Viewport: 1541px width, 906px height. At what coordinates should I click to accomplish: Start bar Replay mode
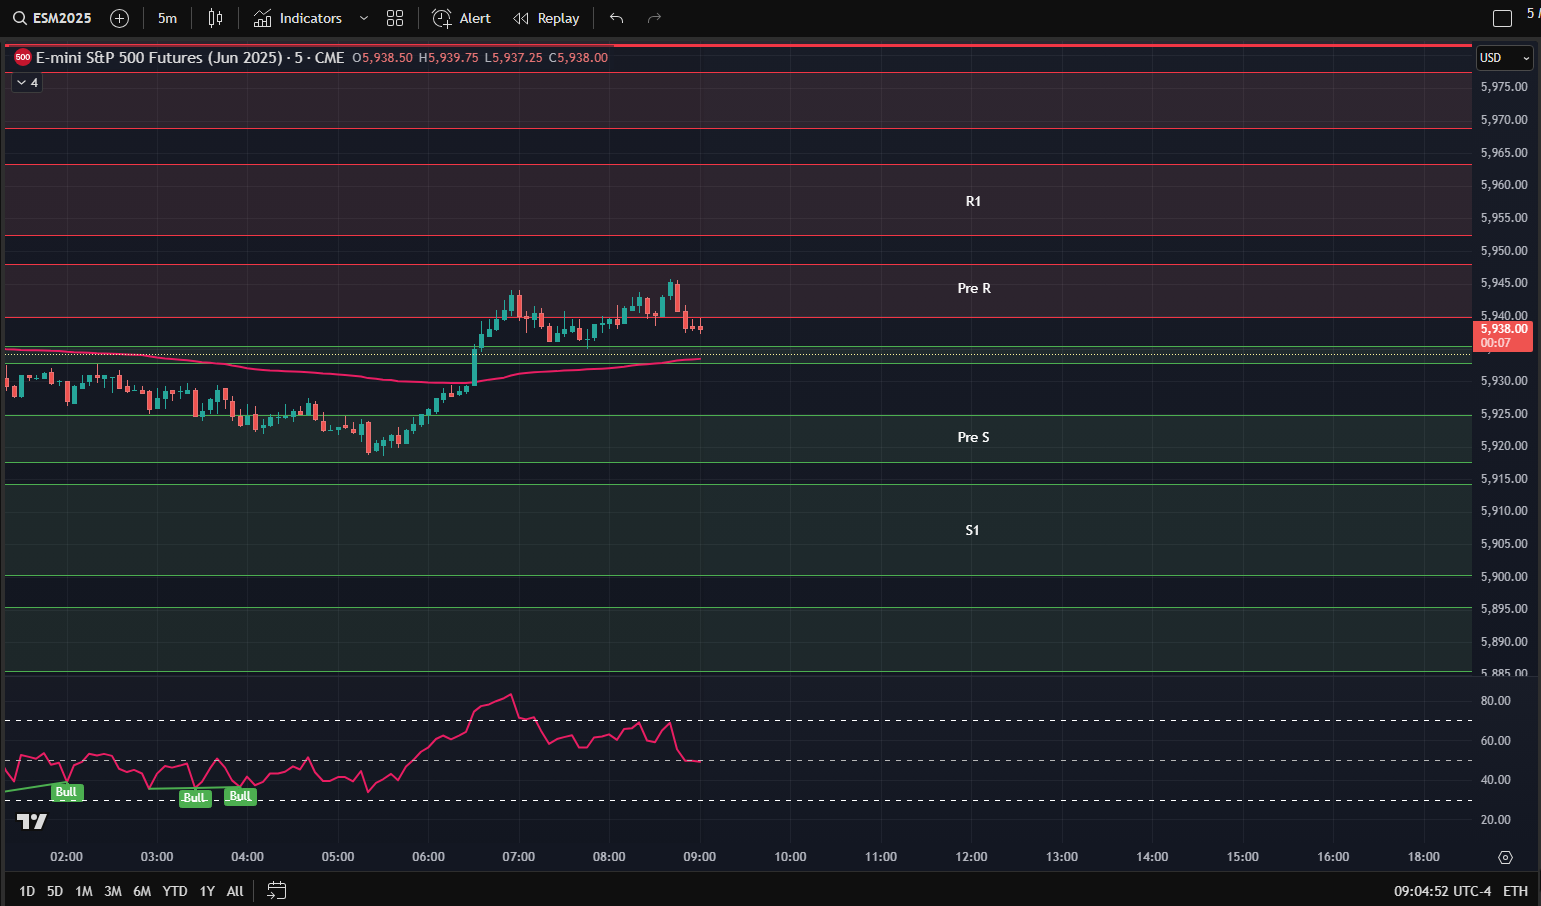point(546,18)
